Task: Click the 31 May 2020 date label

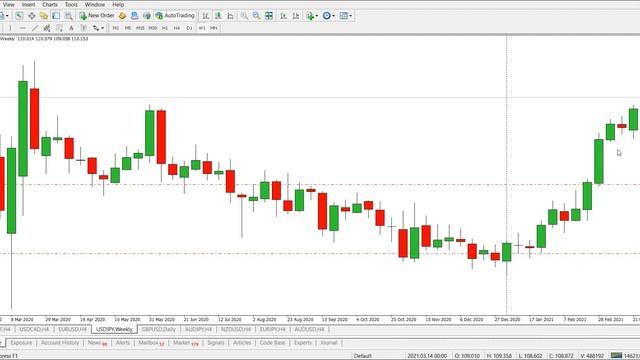Action: point(162,320)
